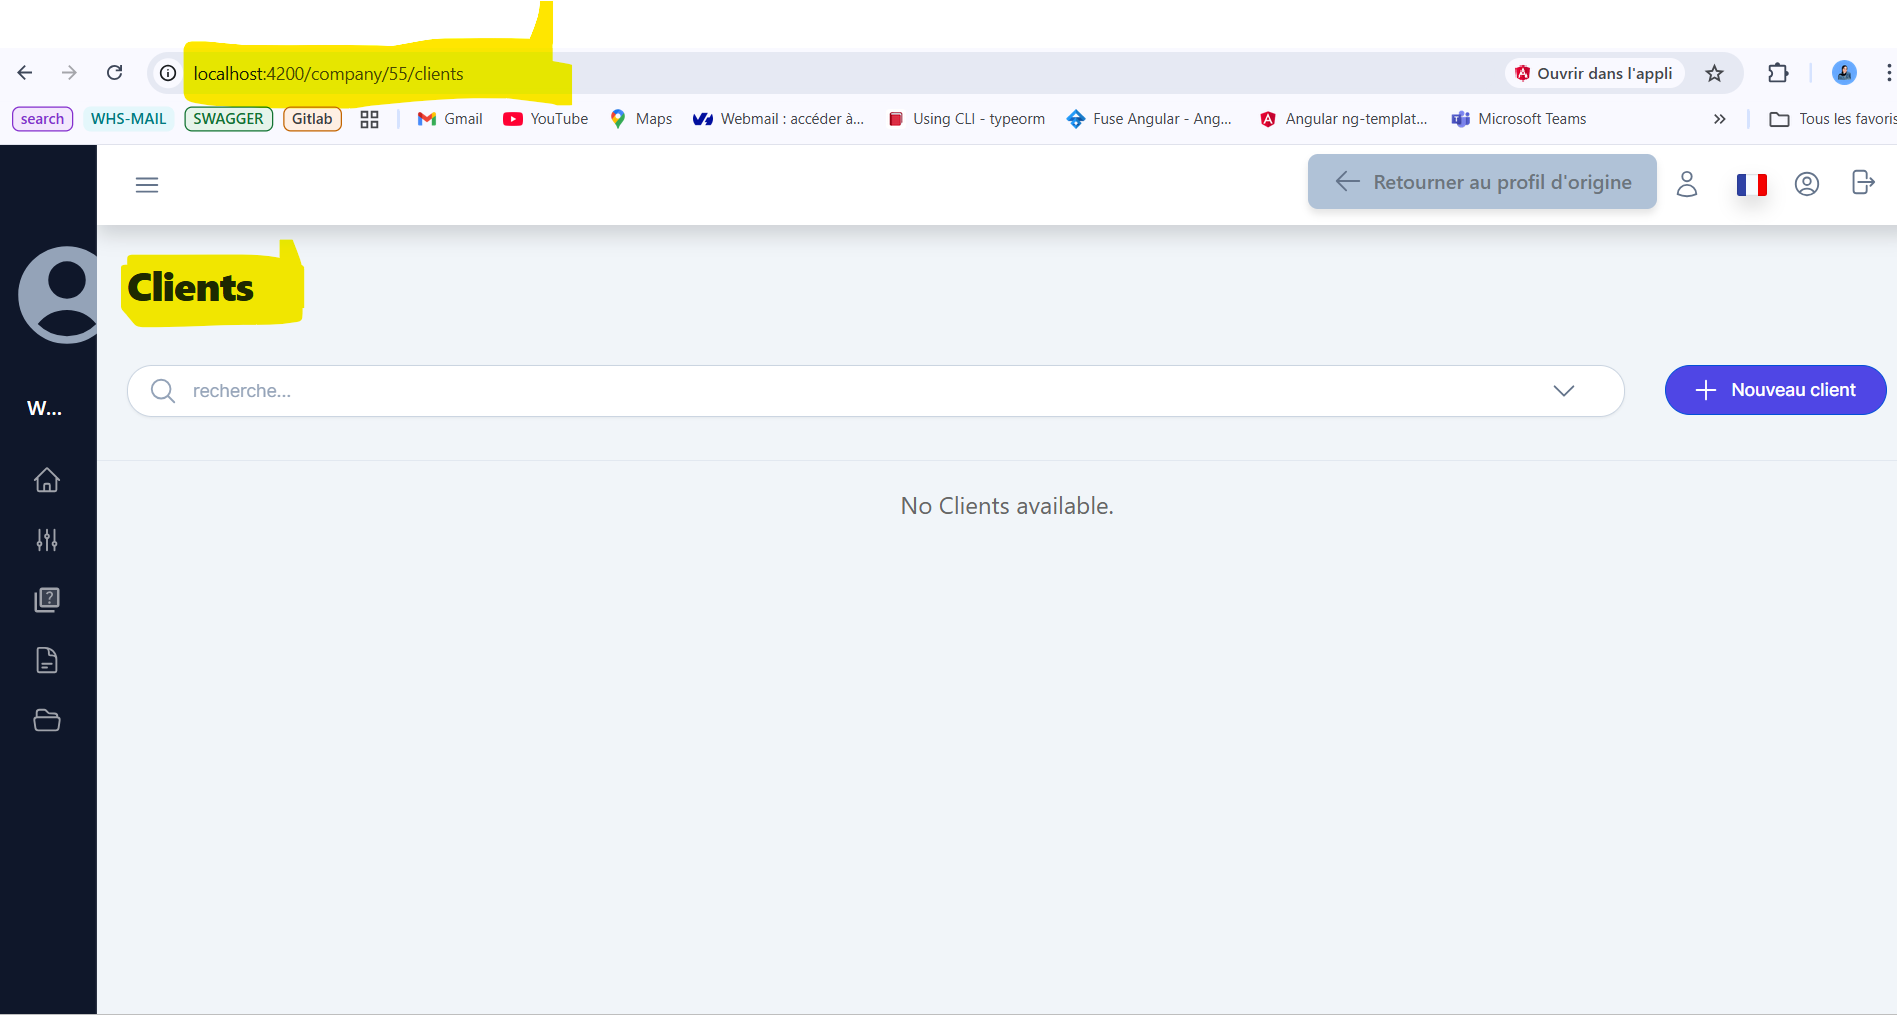Click the recherche search input field
Screen dimensions: 1897x1015
850,391
